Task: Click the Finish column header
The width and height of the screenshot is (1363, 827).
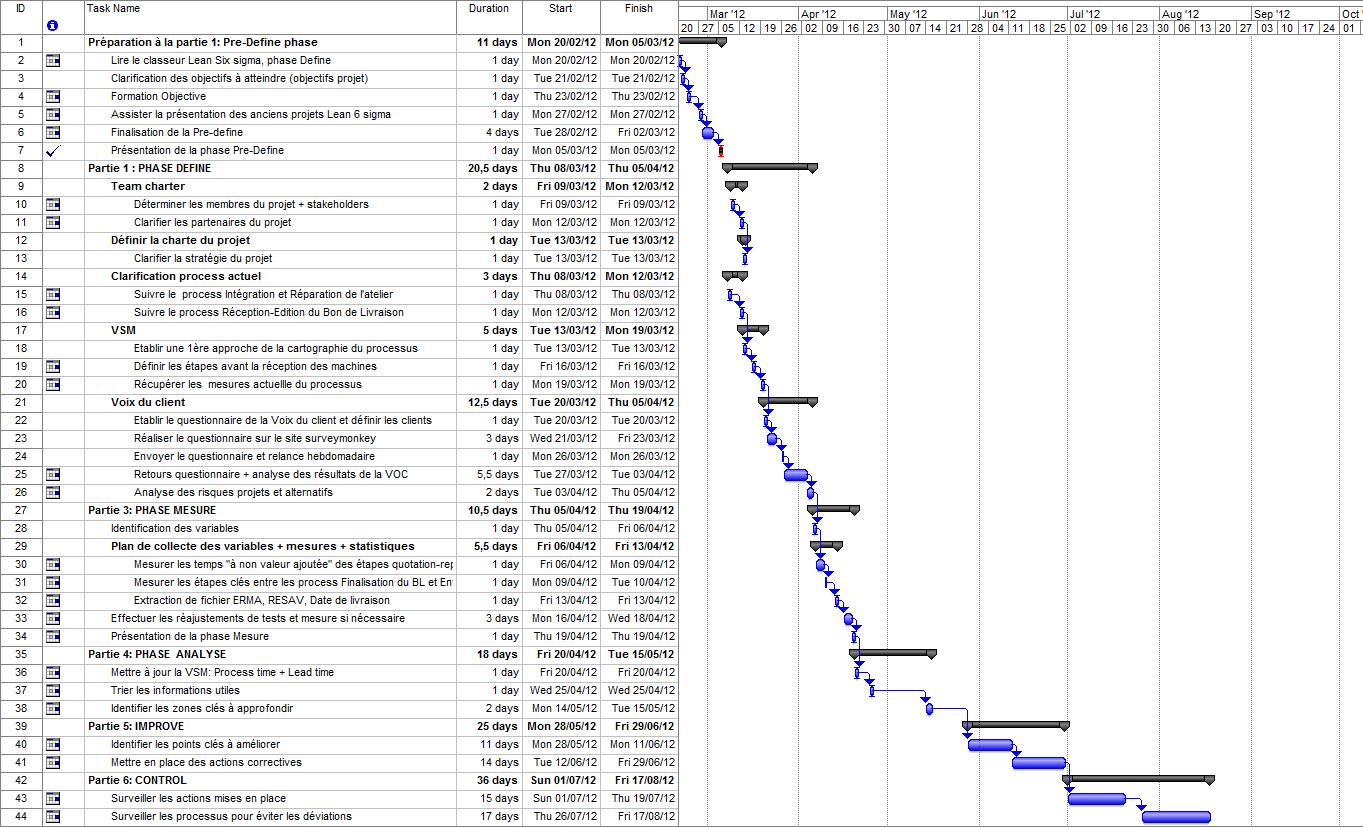Action: (x=638, y=9)
